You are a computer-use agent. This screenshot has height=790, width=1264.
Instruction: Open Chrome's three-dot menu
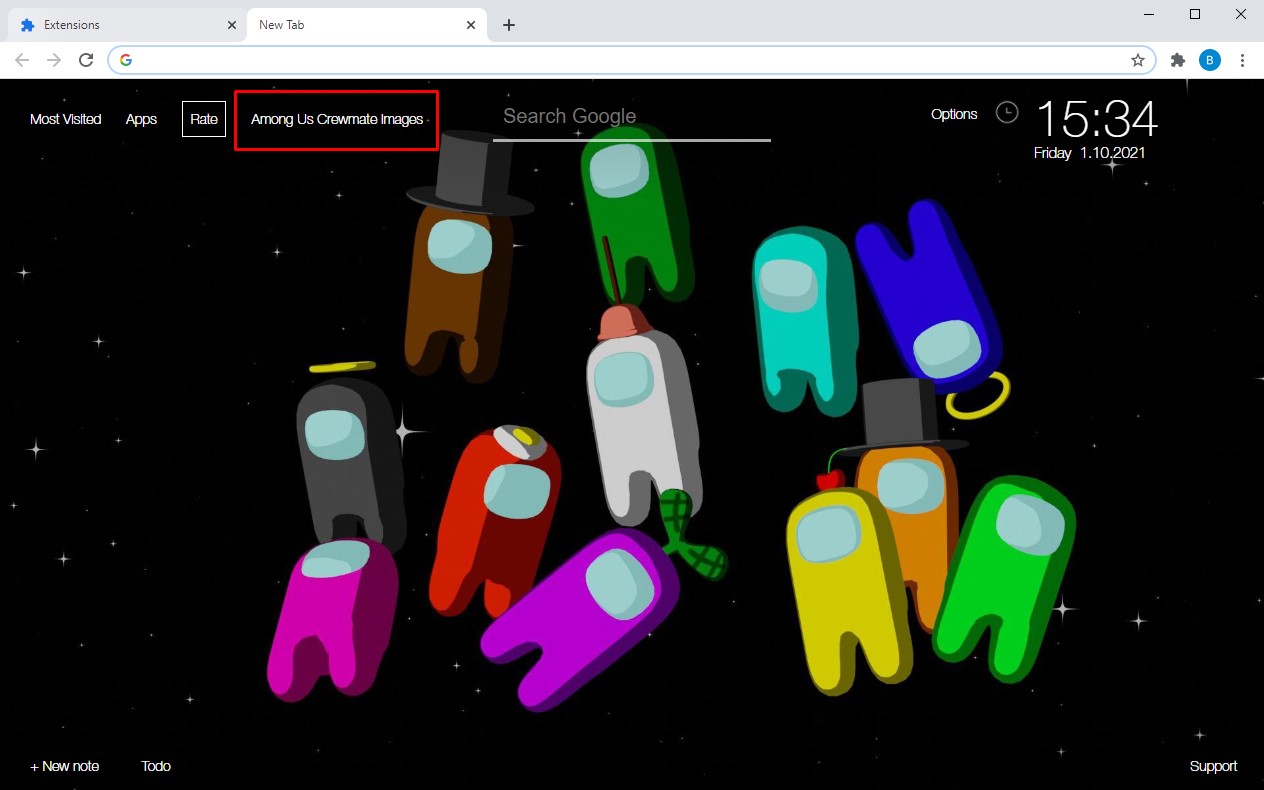tap(1242, 60)
